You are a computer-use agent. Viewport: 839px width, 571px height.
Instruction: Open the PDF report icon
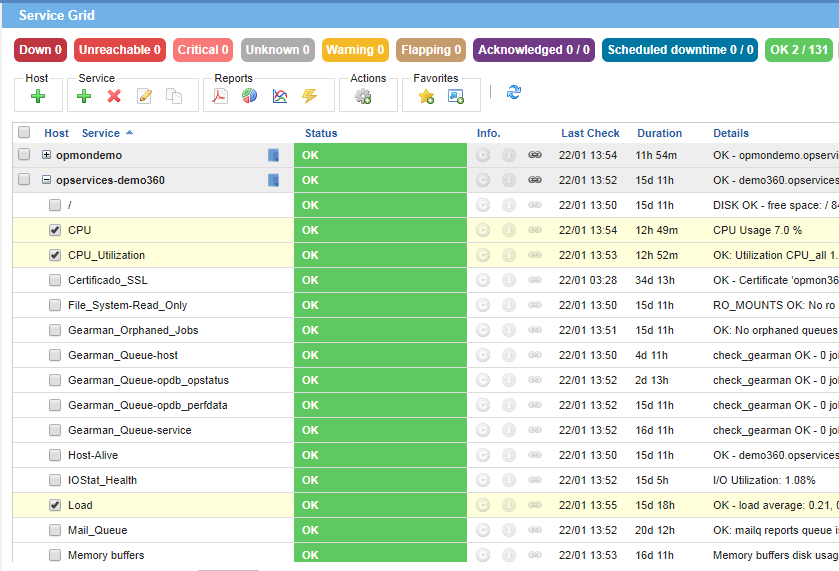[221, 96]
